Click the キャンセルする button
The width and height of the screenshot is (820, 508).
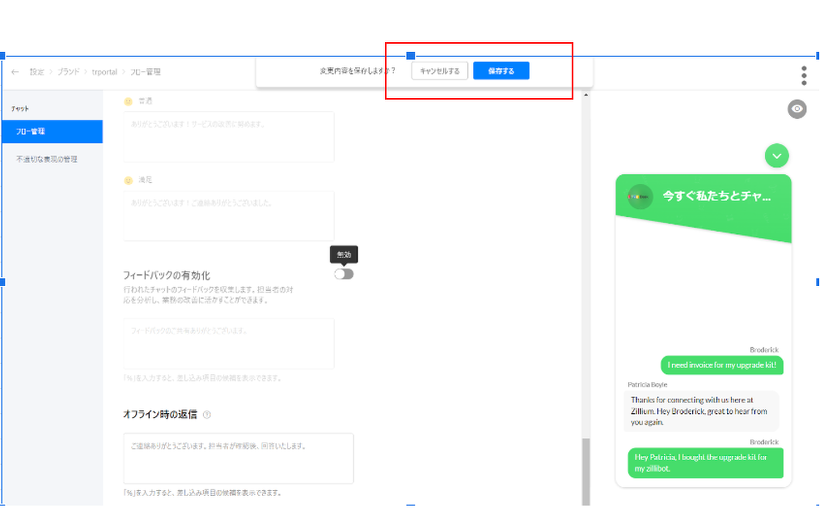(x=439, y=71)
